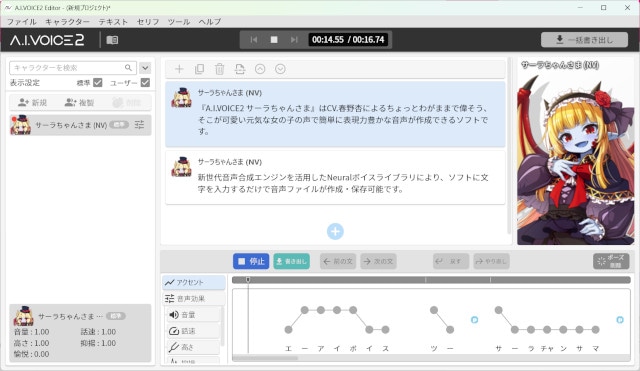Skip to next sentence in playback bar
640x371 pixels.
294,40
